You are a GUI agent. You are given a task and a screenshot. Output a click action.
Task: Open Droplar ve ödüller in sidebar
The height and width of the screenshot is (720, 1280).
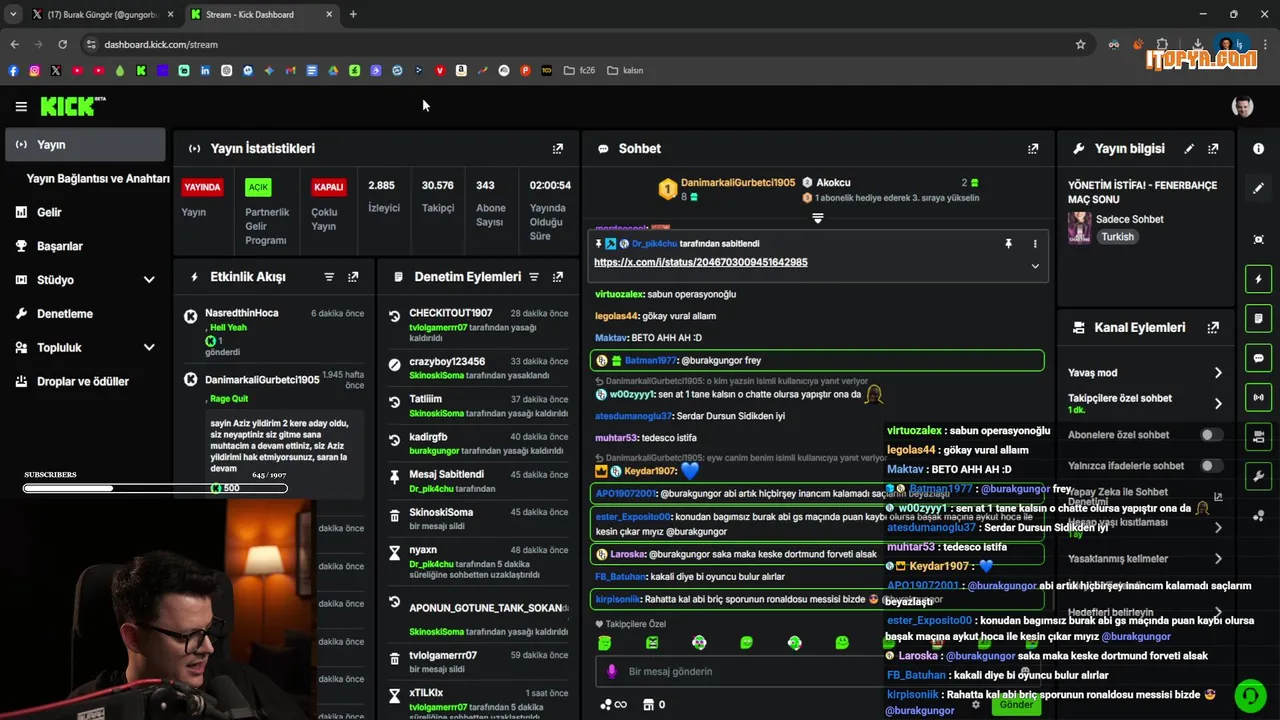click(85, 381)
